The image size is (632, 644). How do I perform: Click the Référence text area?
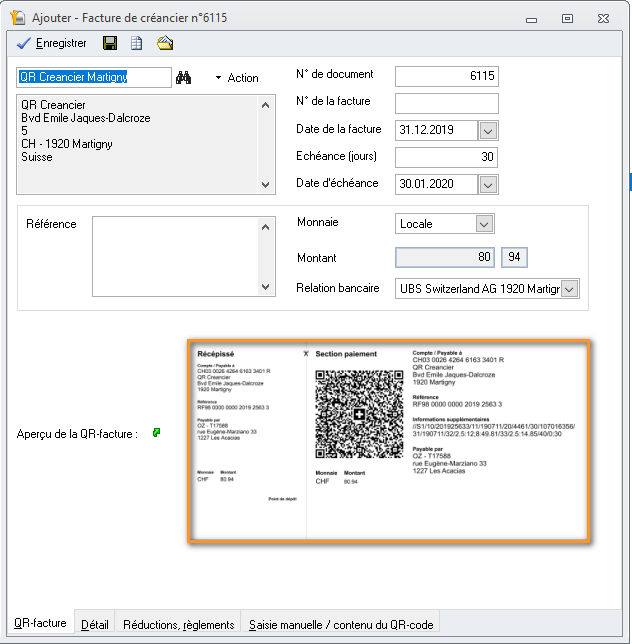coord(175,256)
